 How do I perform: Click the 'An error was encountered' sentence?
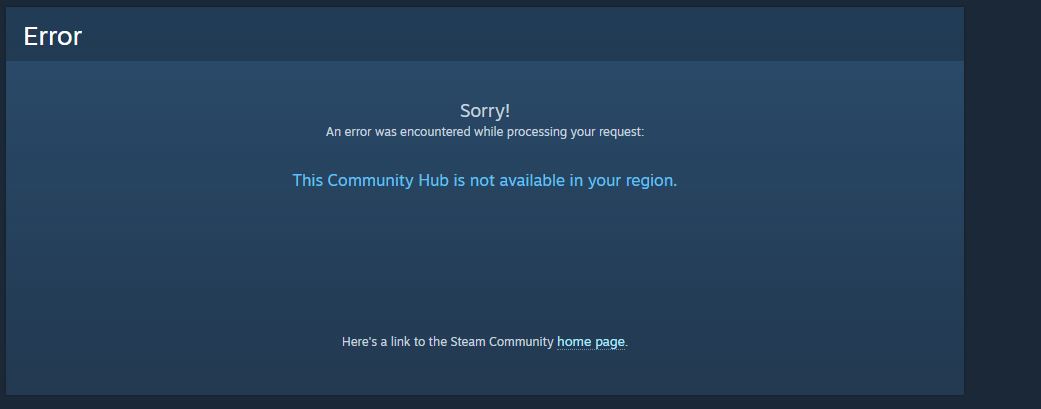[485, 131]
